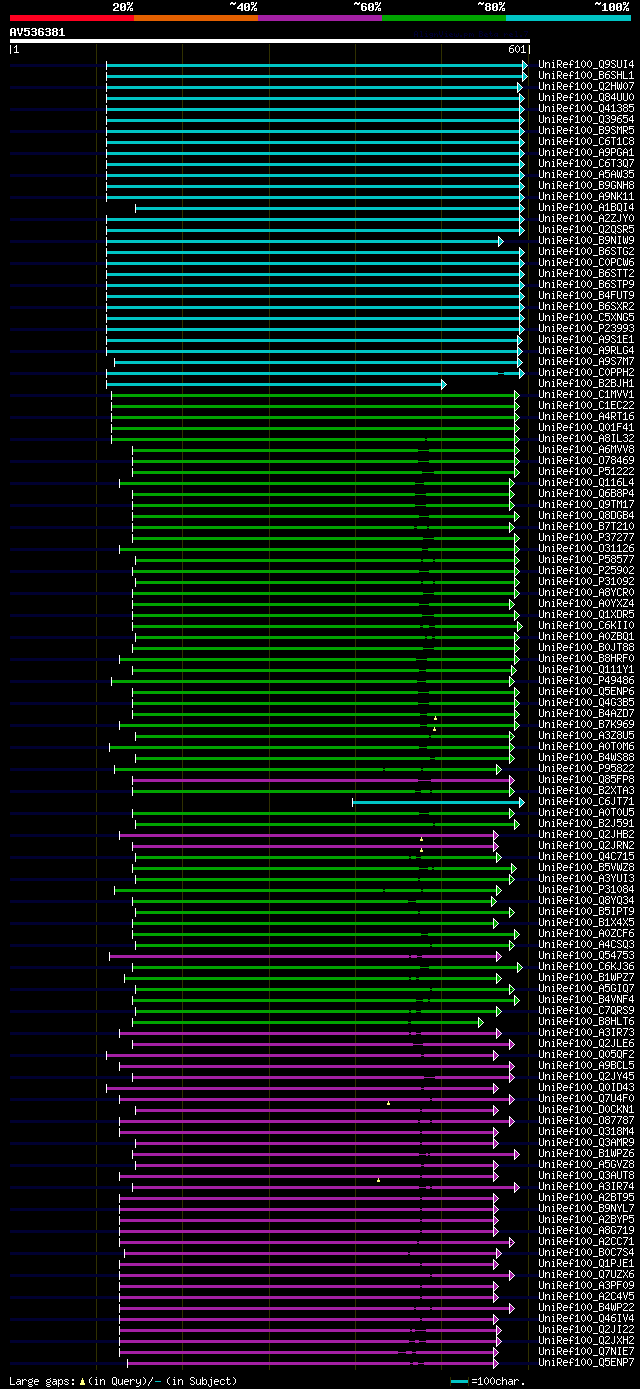Screen dimensions: 640x1389
Task: Select label UniRef100_C0PPH2
Action: (586, 372)
